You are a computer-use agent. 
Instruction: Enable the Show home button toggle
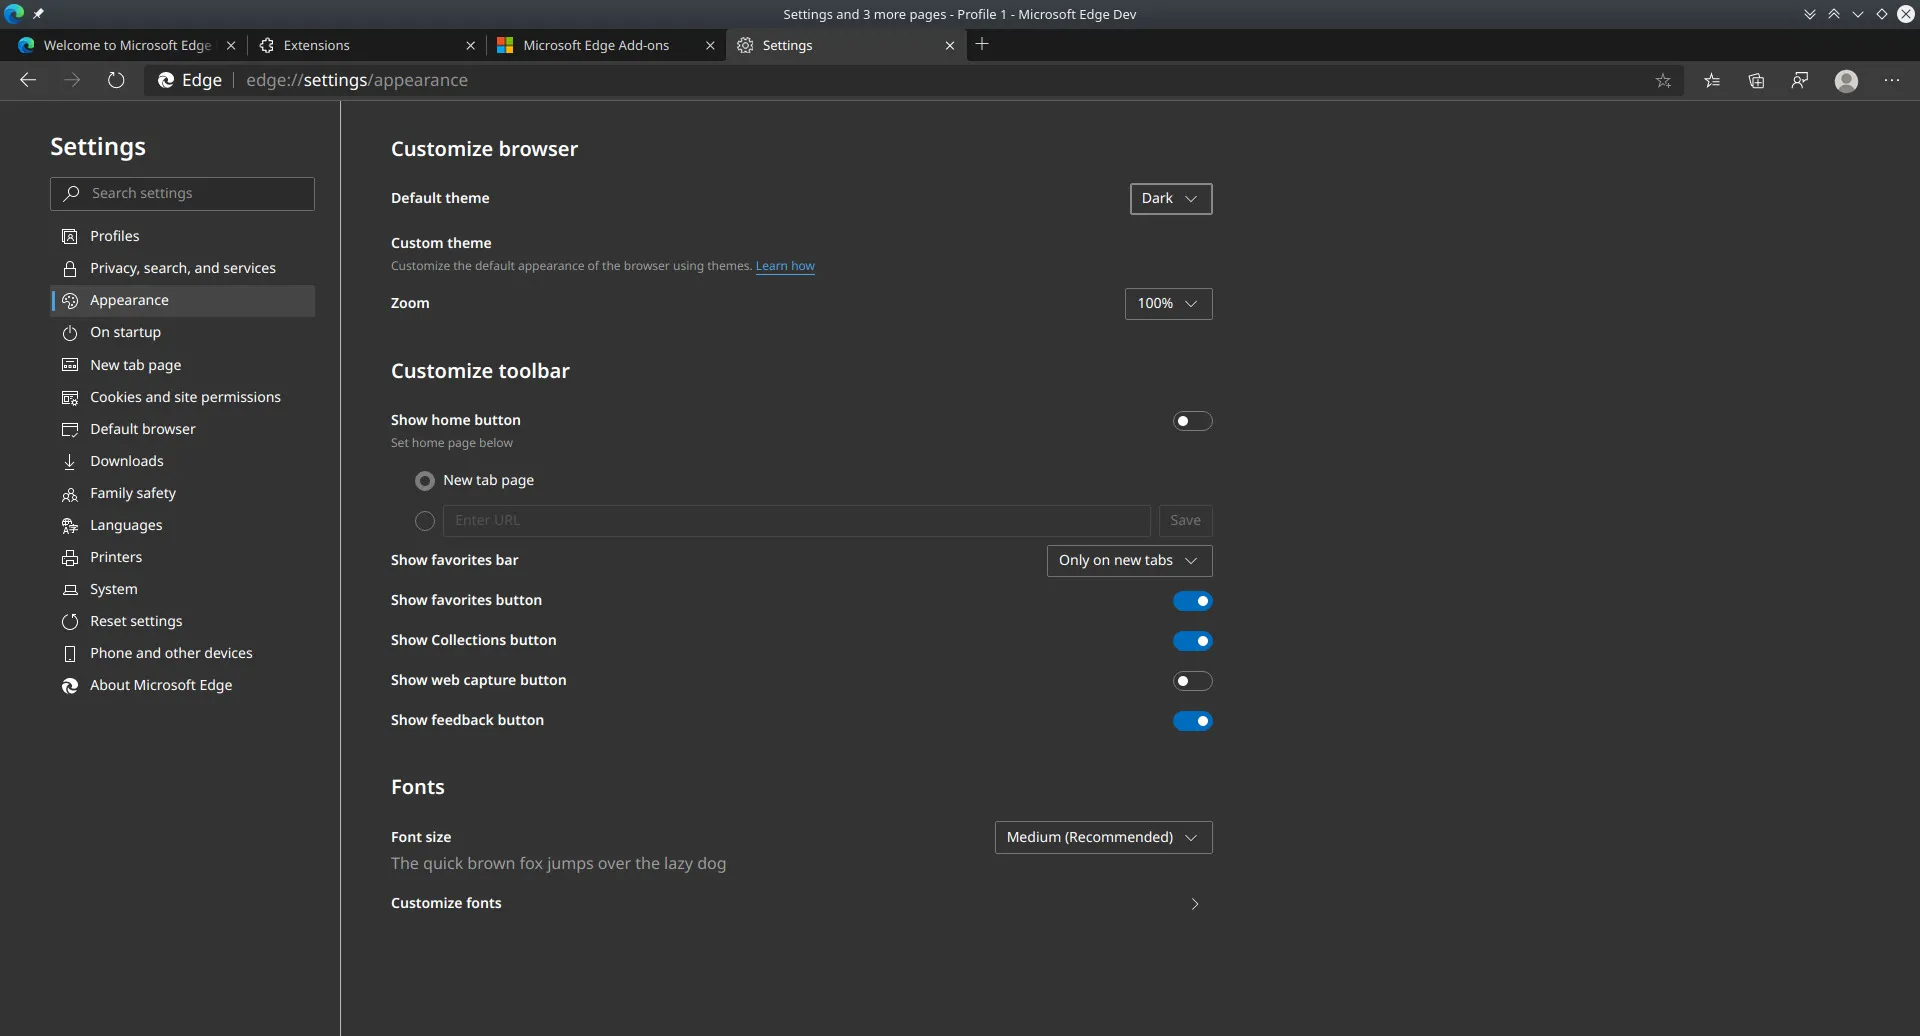tap(1192, 421)
